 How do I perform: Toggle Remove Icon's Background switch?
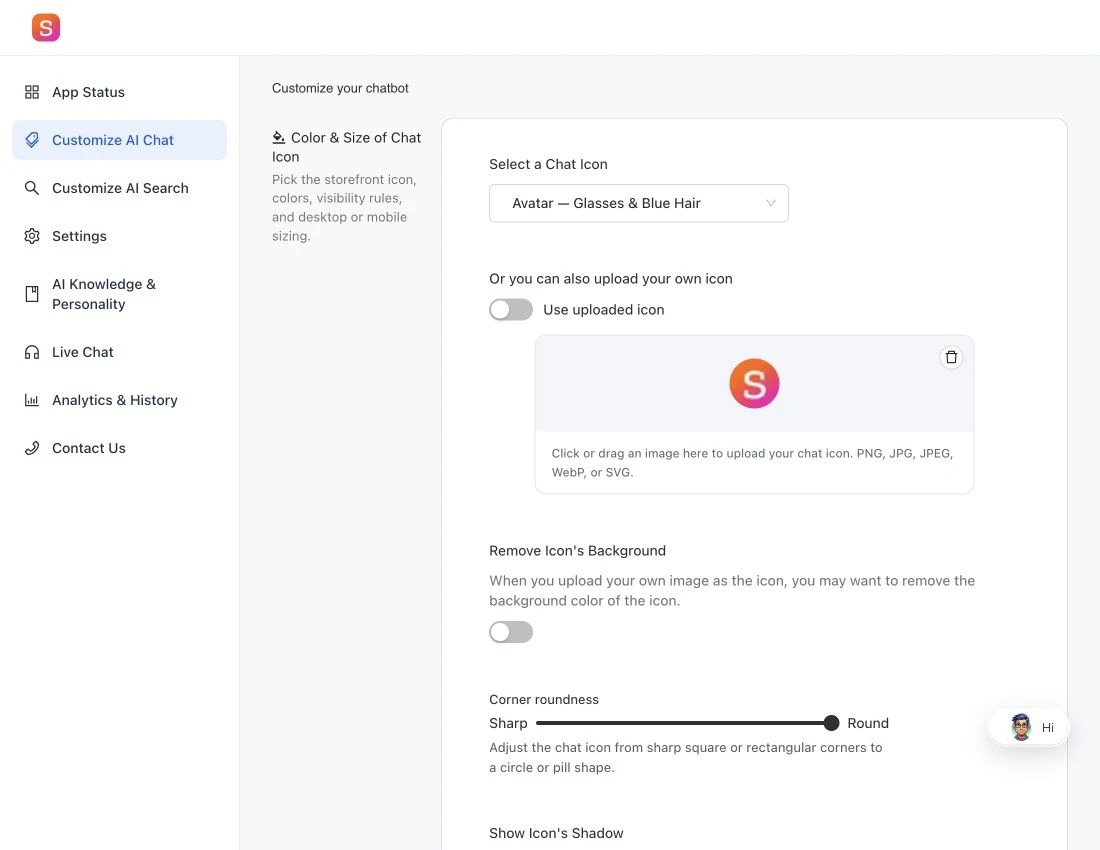tap(511, 632)
